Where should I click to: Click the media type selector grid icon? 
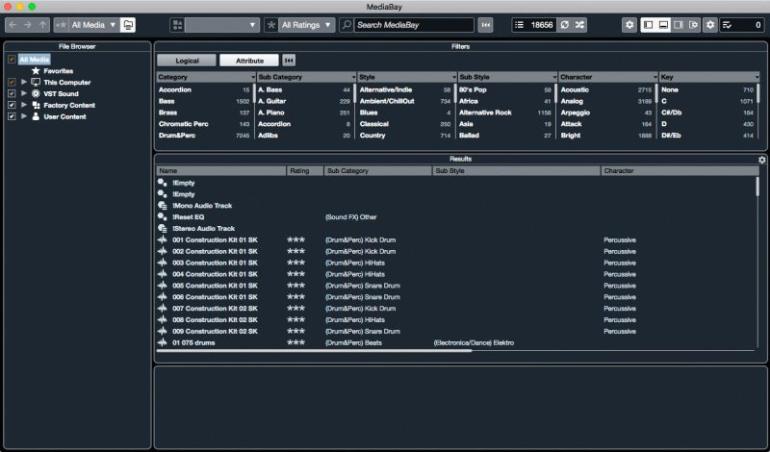pos(178,25)
